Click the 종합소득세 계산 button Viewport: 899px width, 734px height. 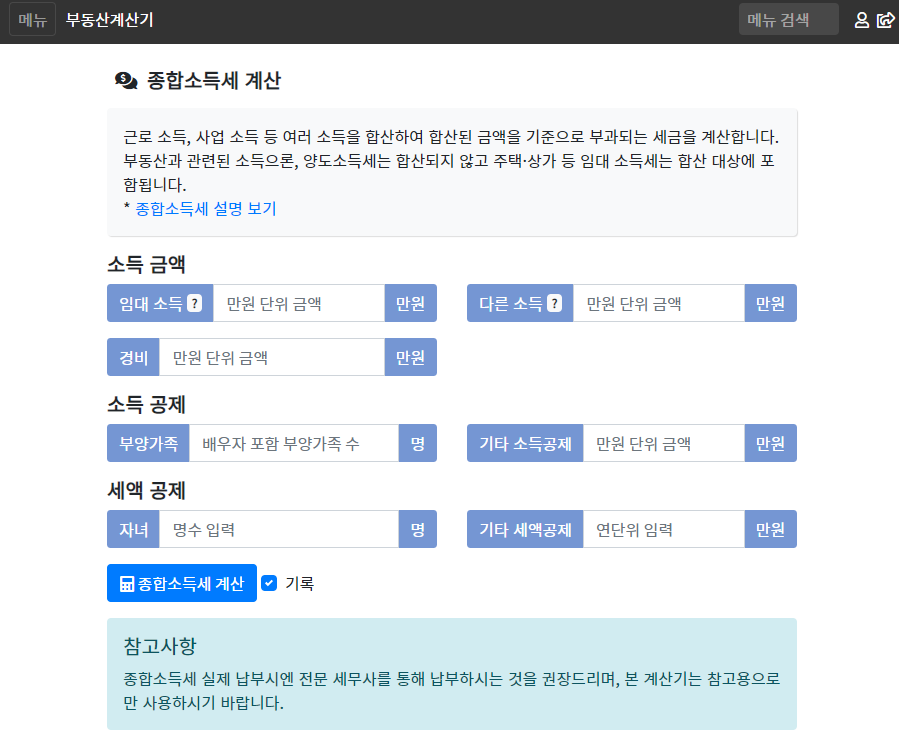(x=182, y=583)
